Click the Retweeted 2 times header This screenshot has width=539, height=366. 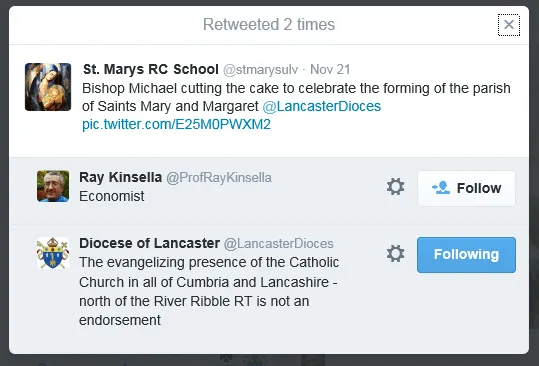(269, 25)
